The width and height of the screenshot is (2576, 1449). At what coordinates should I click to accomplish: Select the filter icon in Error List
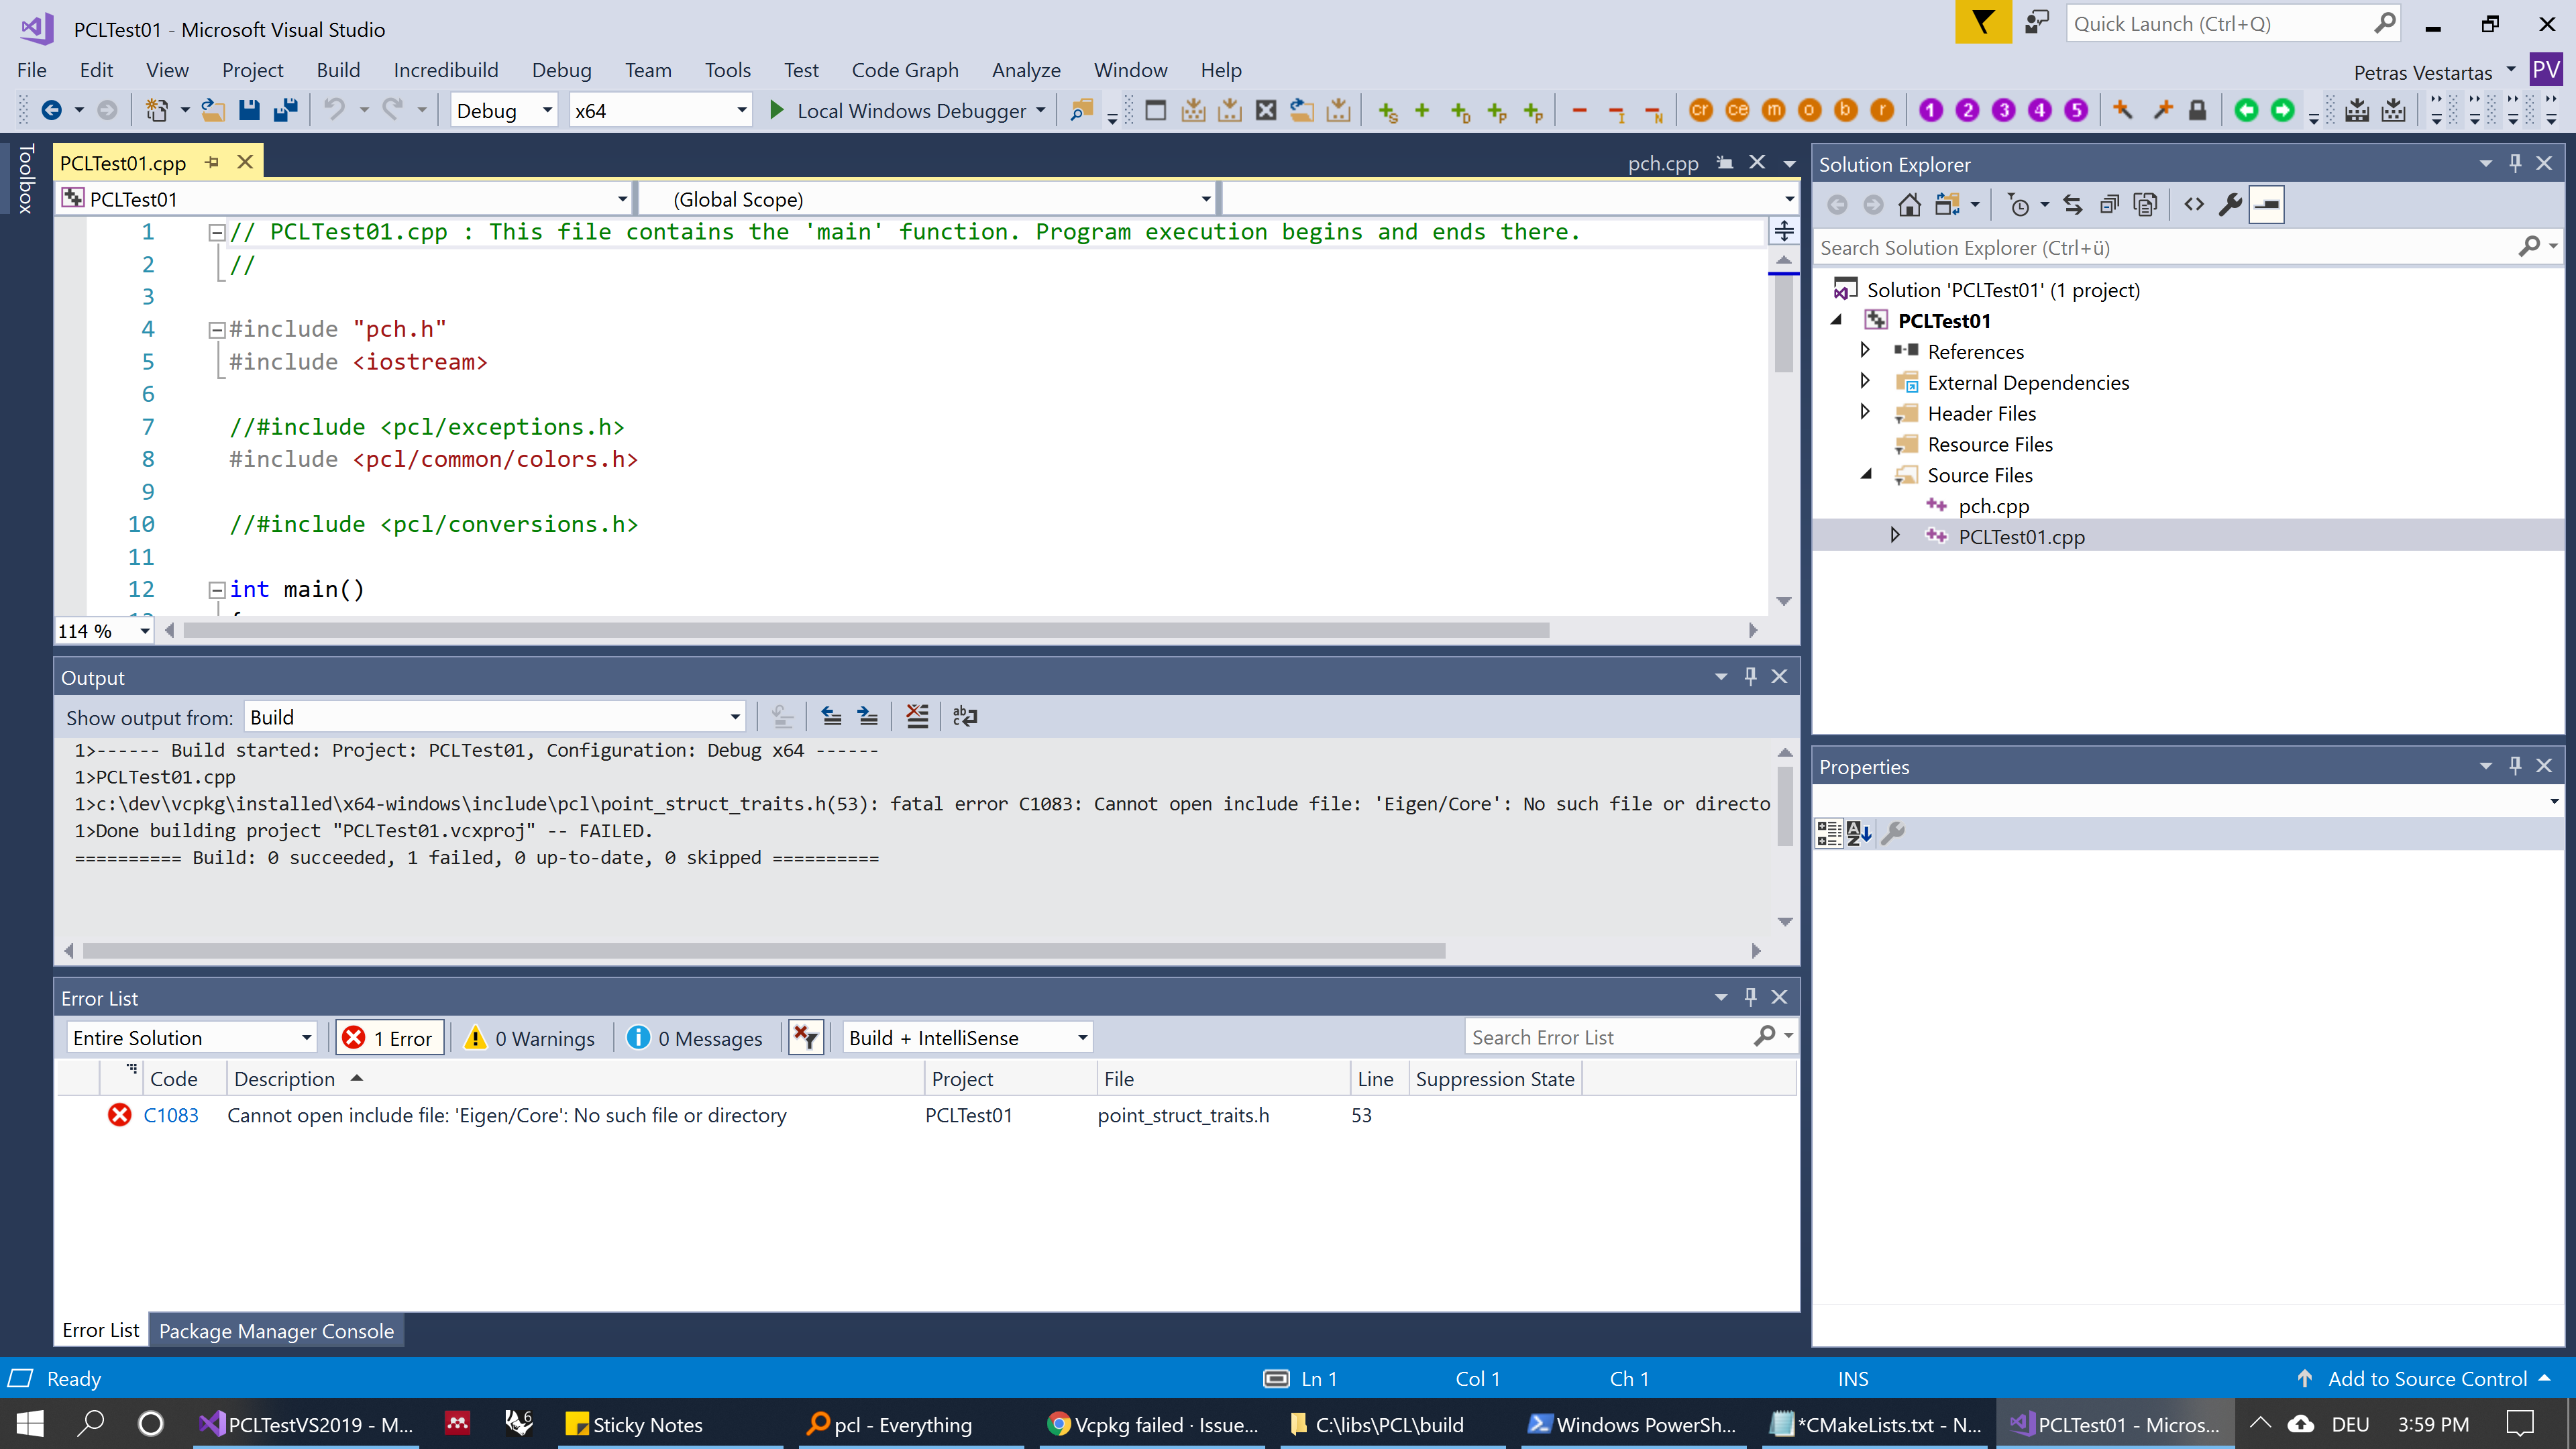coord(805,1037)
